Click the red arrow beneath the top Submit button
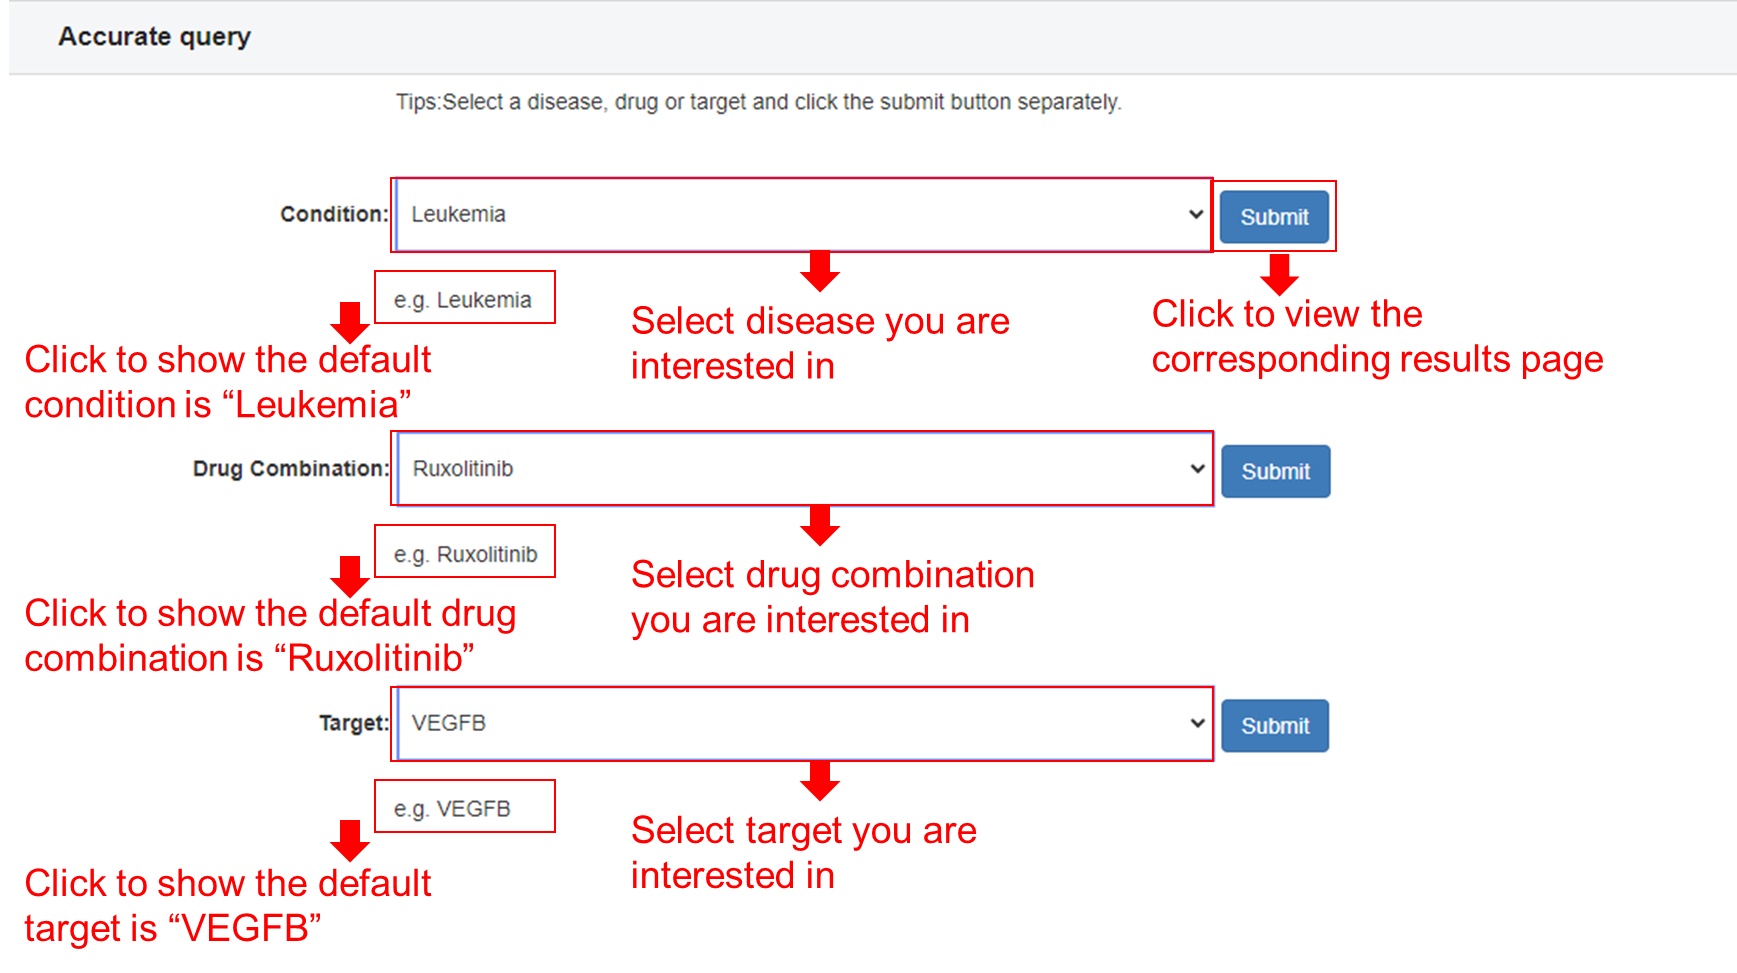The height and width of the screenshot is (973, 1737). 1279,274
